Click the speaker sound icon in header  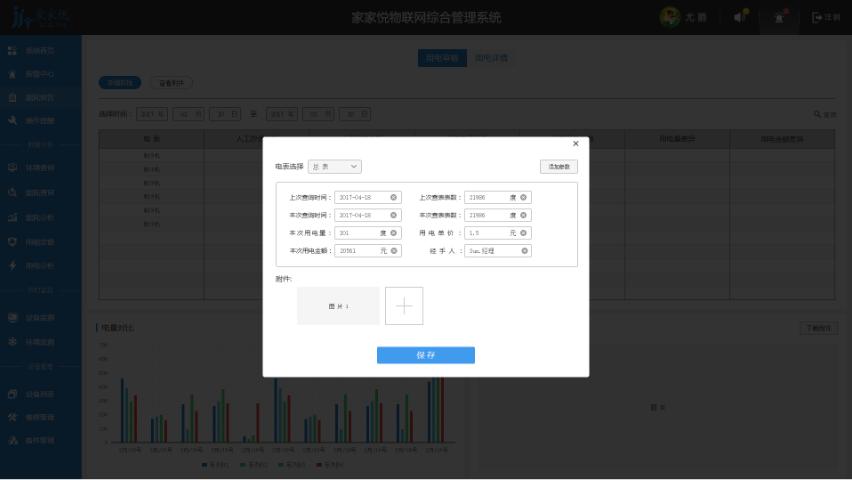(x=740, y=17)
